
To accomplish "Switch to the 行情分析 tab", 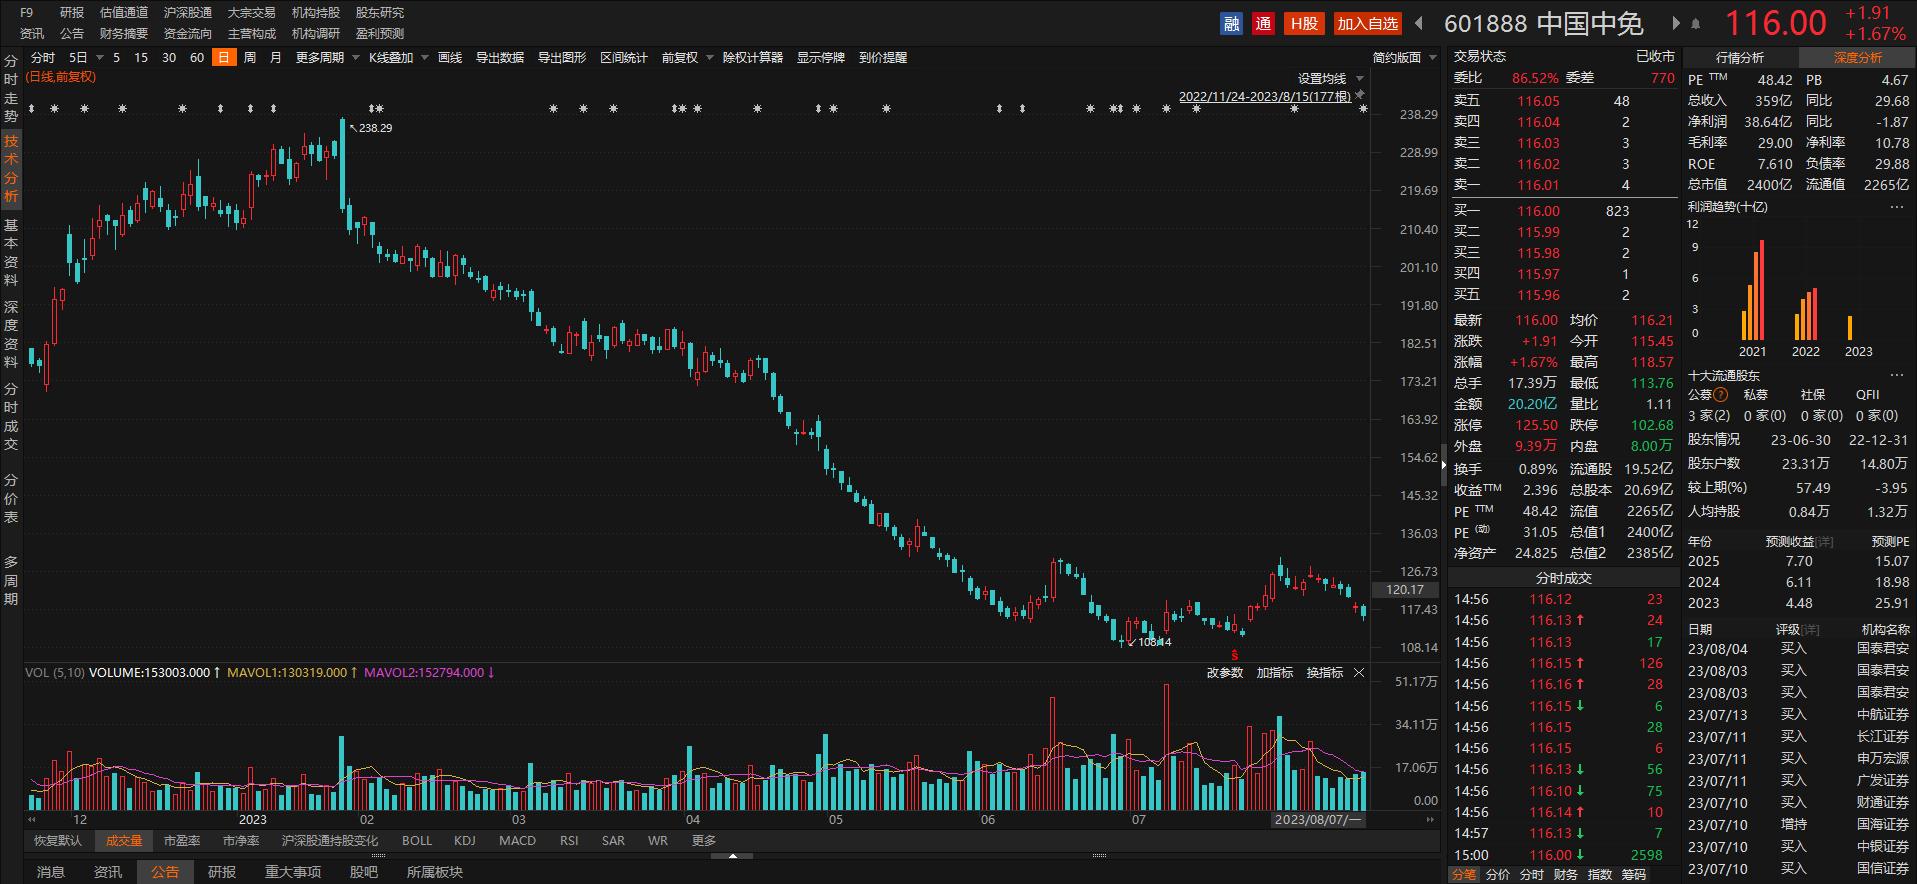I will (1740, 58).
